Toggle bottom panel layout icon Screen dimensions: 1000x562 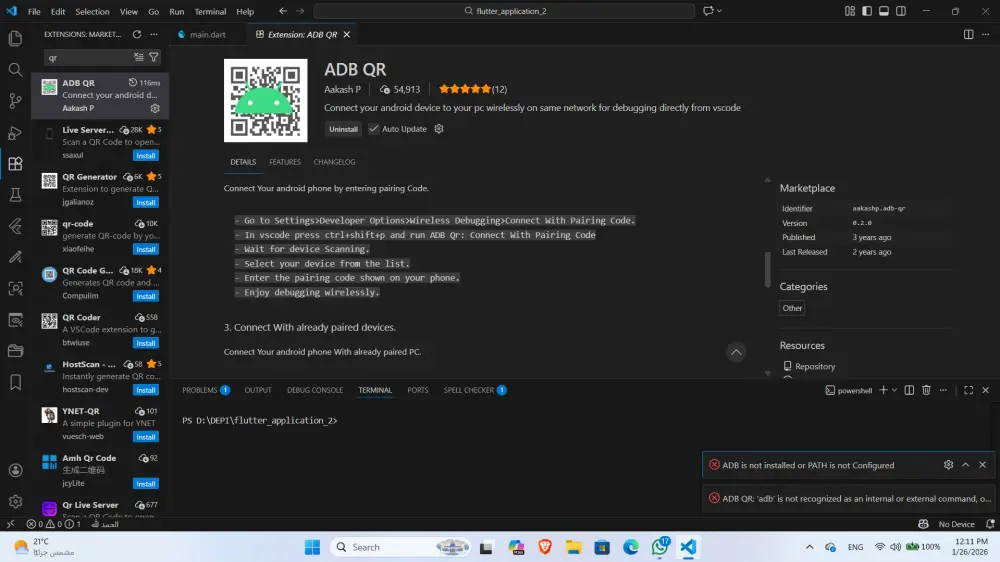[x=884, y=11]
